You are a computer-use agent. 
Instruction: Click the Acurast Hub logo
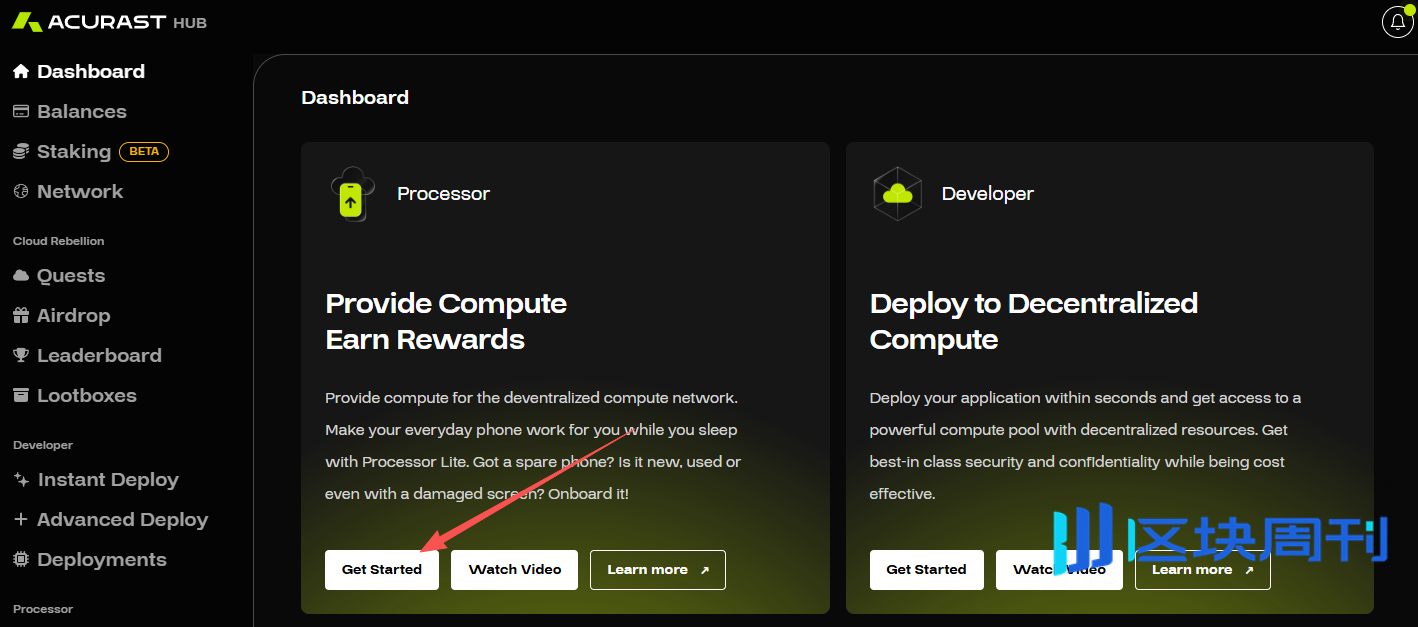click(x=109, y=22)
